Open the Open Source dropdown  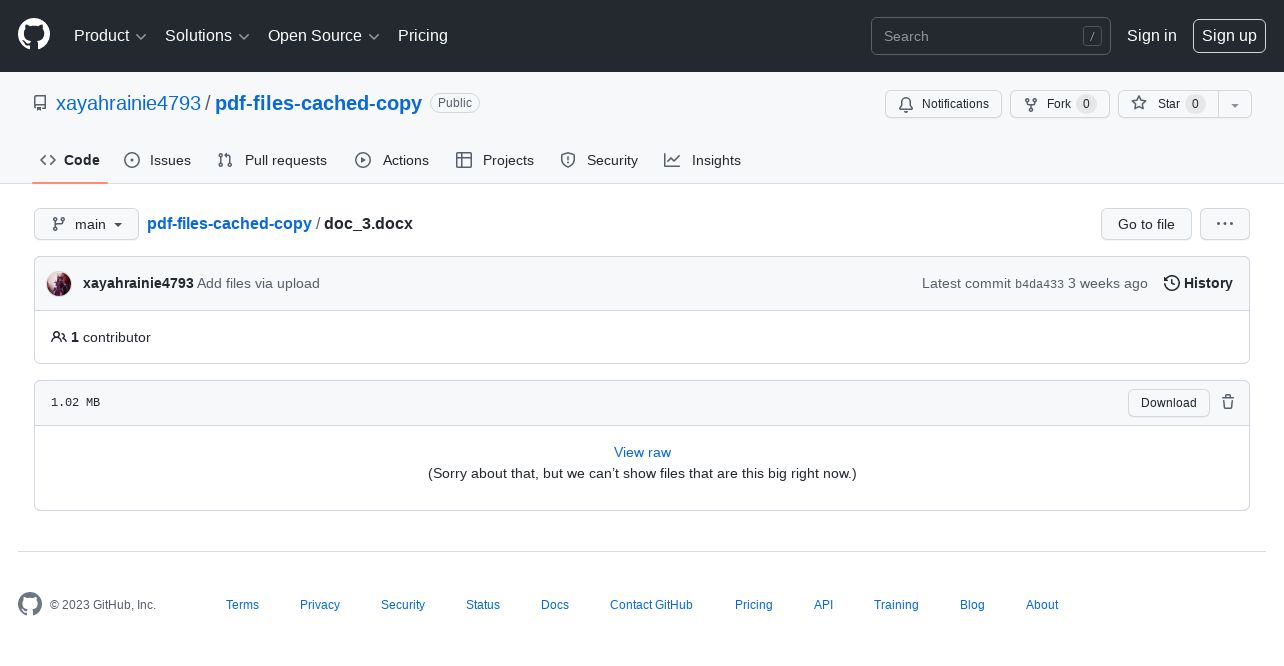324,36
